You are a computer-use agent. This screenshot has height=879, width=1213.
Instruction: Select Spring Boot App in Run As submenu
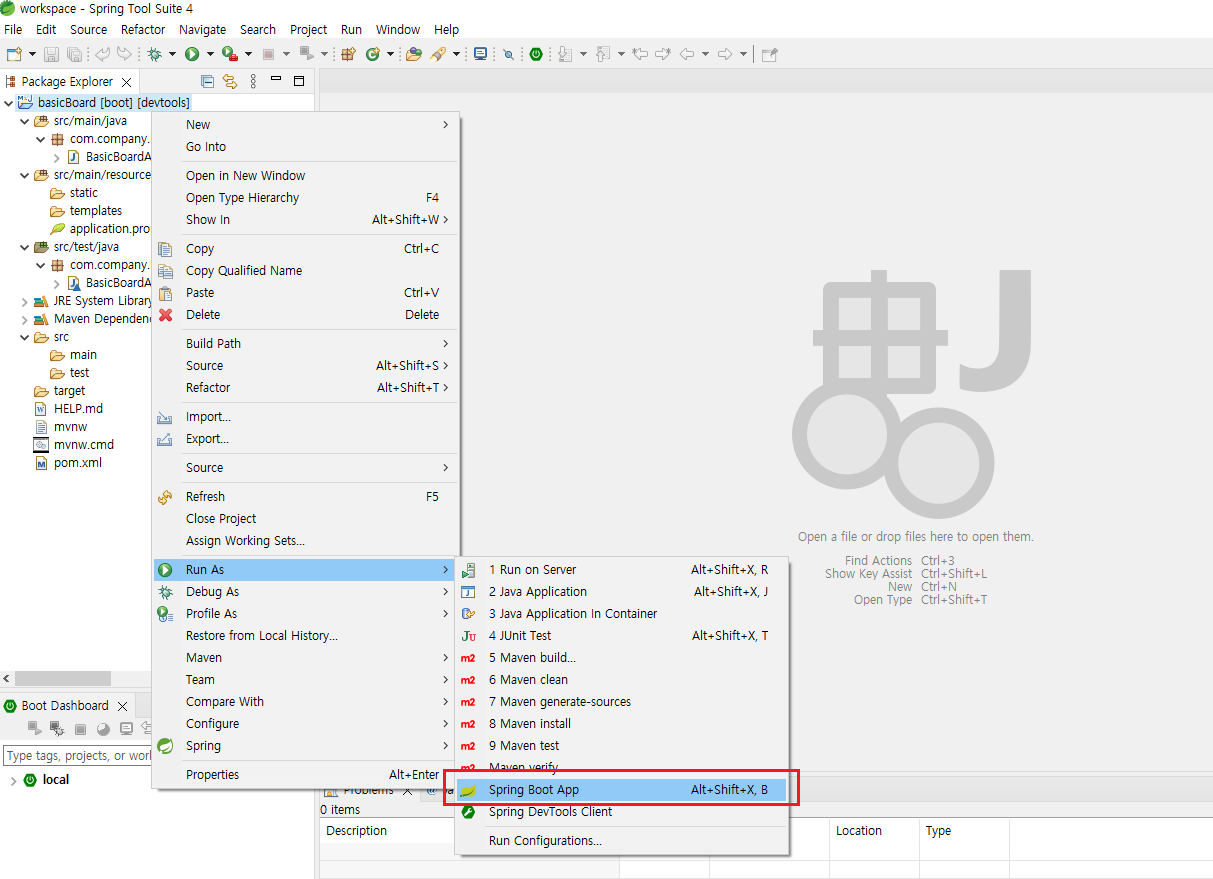tap(621, 790)
